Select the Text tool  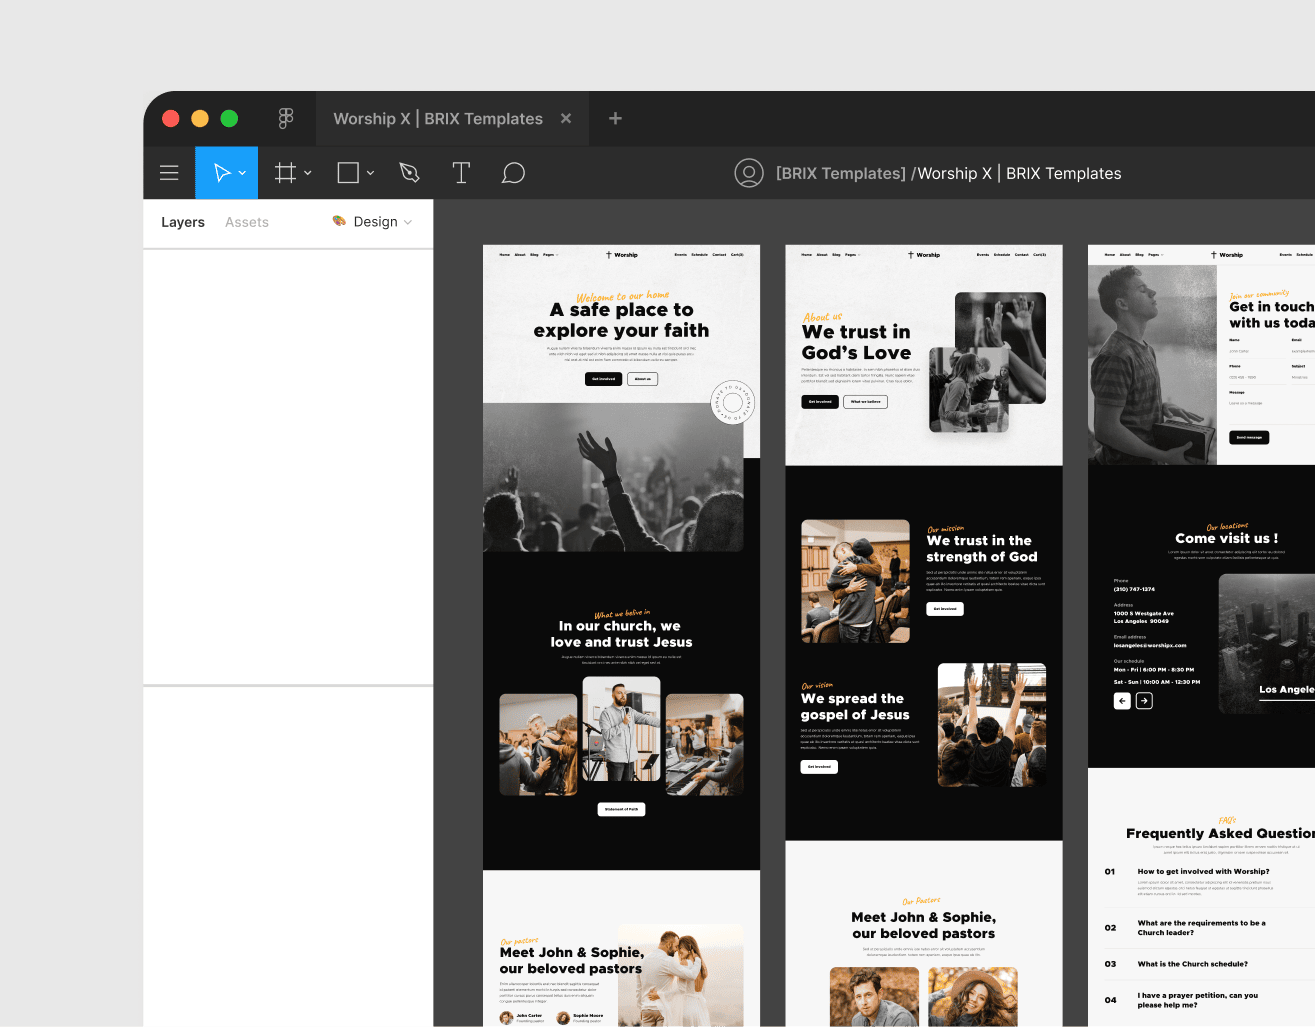coord(461,172)
